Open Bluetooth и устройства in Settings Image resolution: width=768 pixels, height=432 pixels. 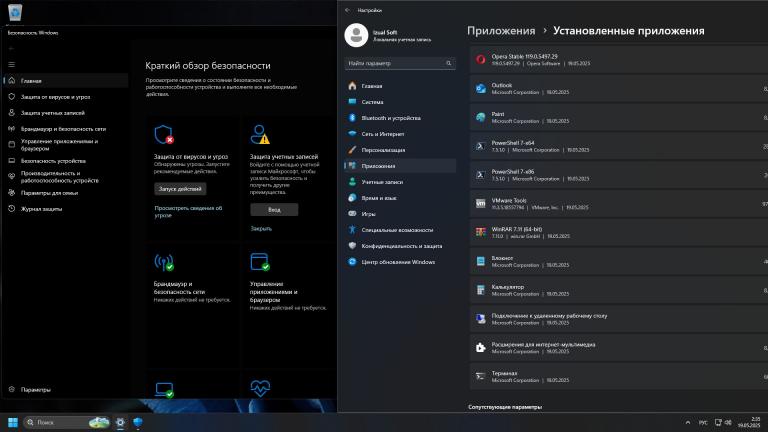pos(400,118)
